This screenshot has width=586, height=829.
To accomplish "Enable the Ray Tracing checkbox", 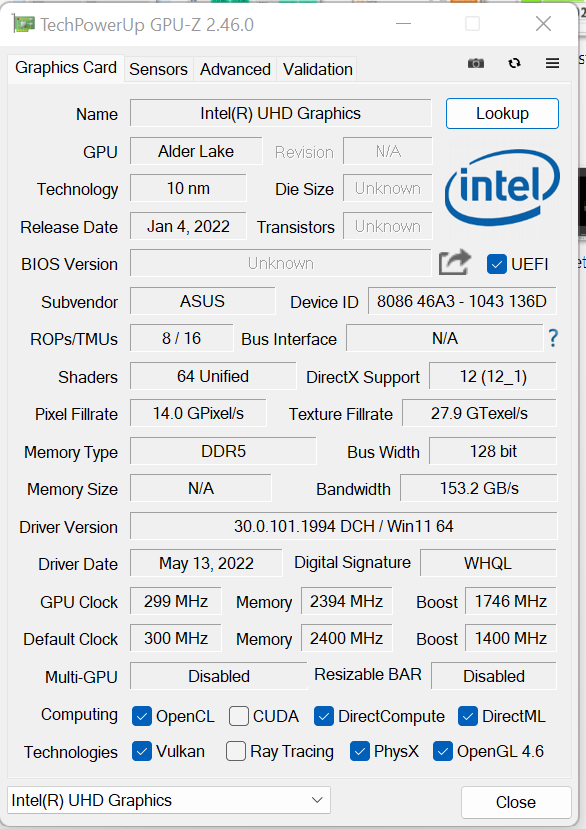I will pyautogui.click(x=236, y=751).
